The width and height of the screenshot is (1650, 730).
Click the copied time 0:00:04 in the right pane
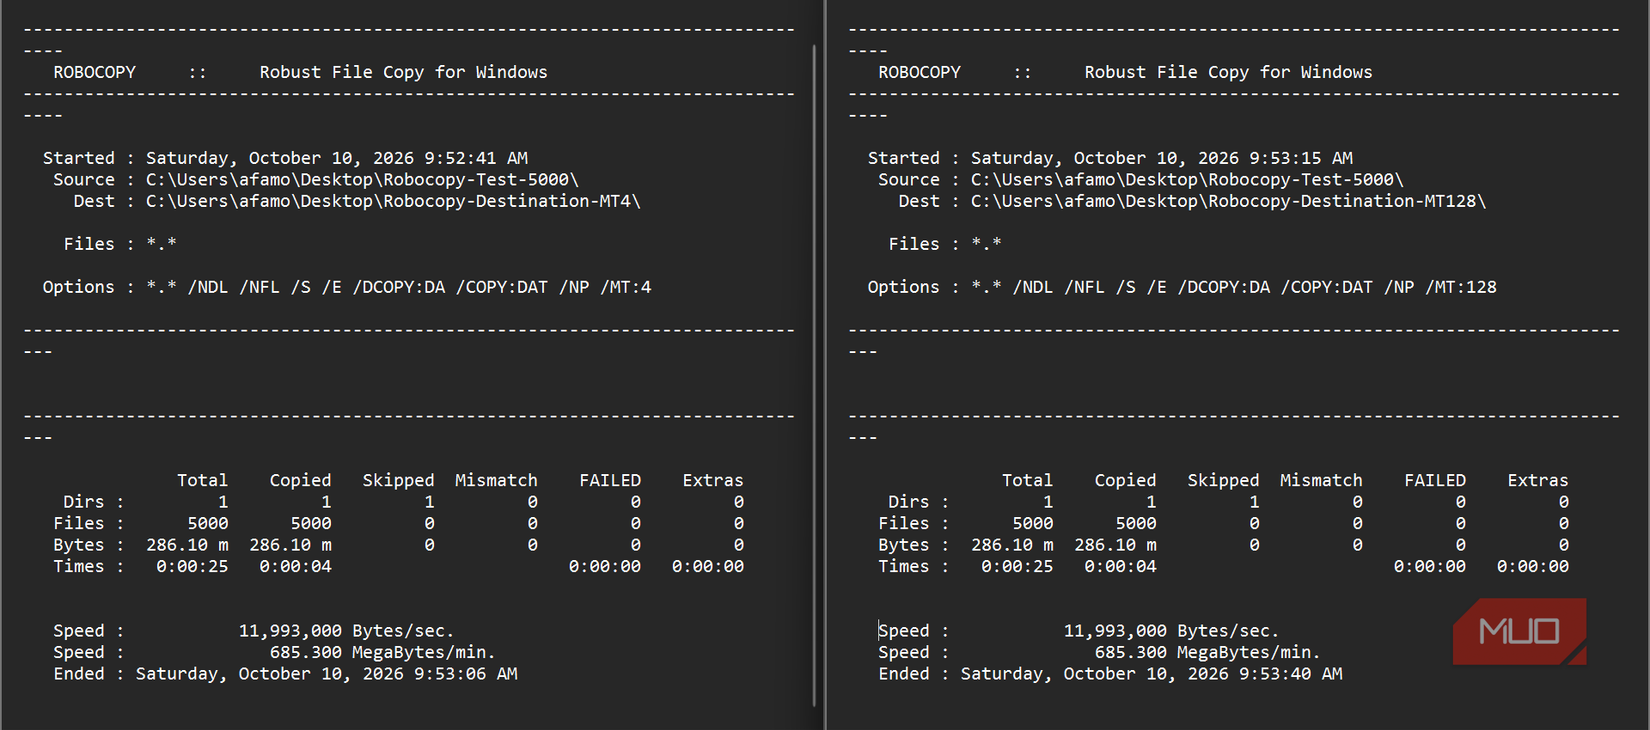point(1120,566)
